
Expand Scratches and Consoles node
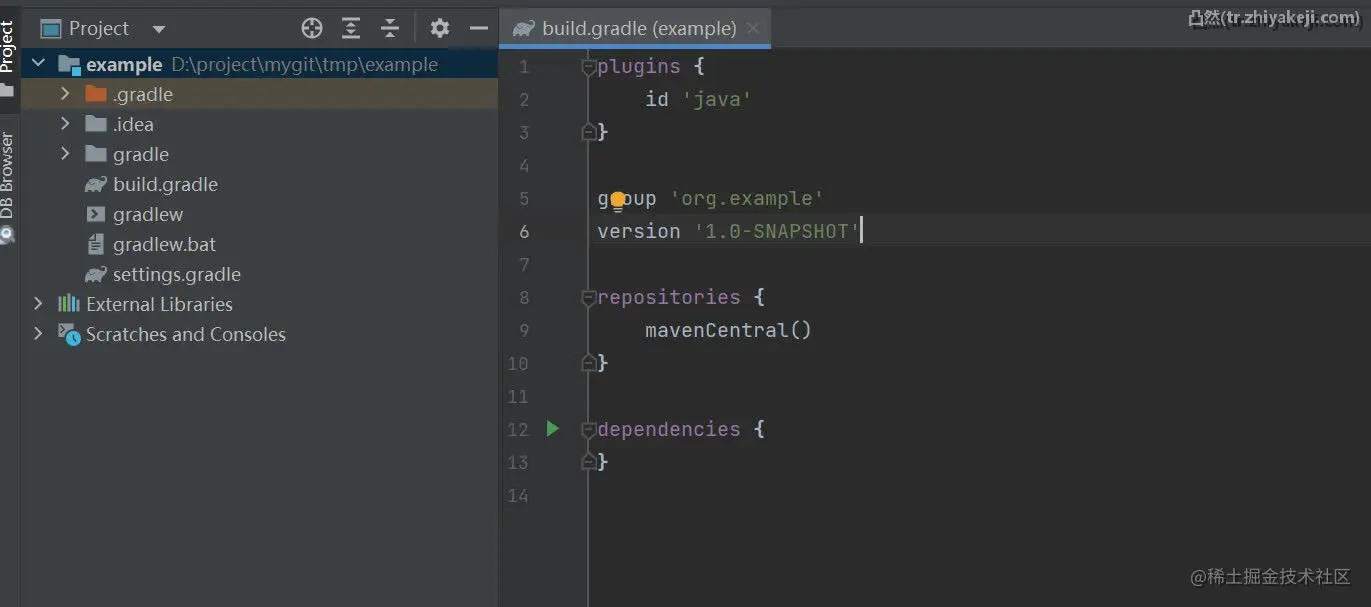(x=38, y=334)
